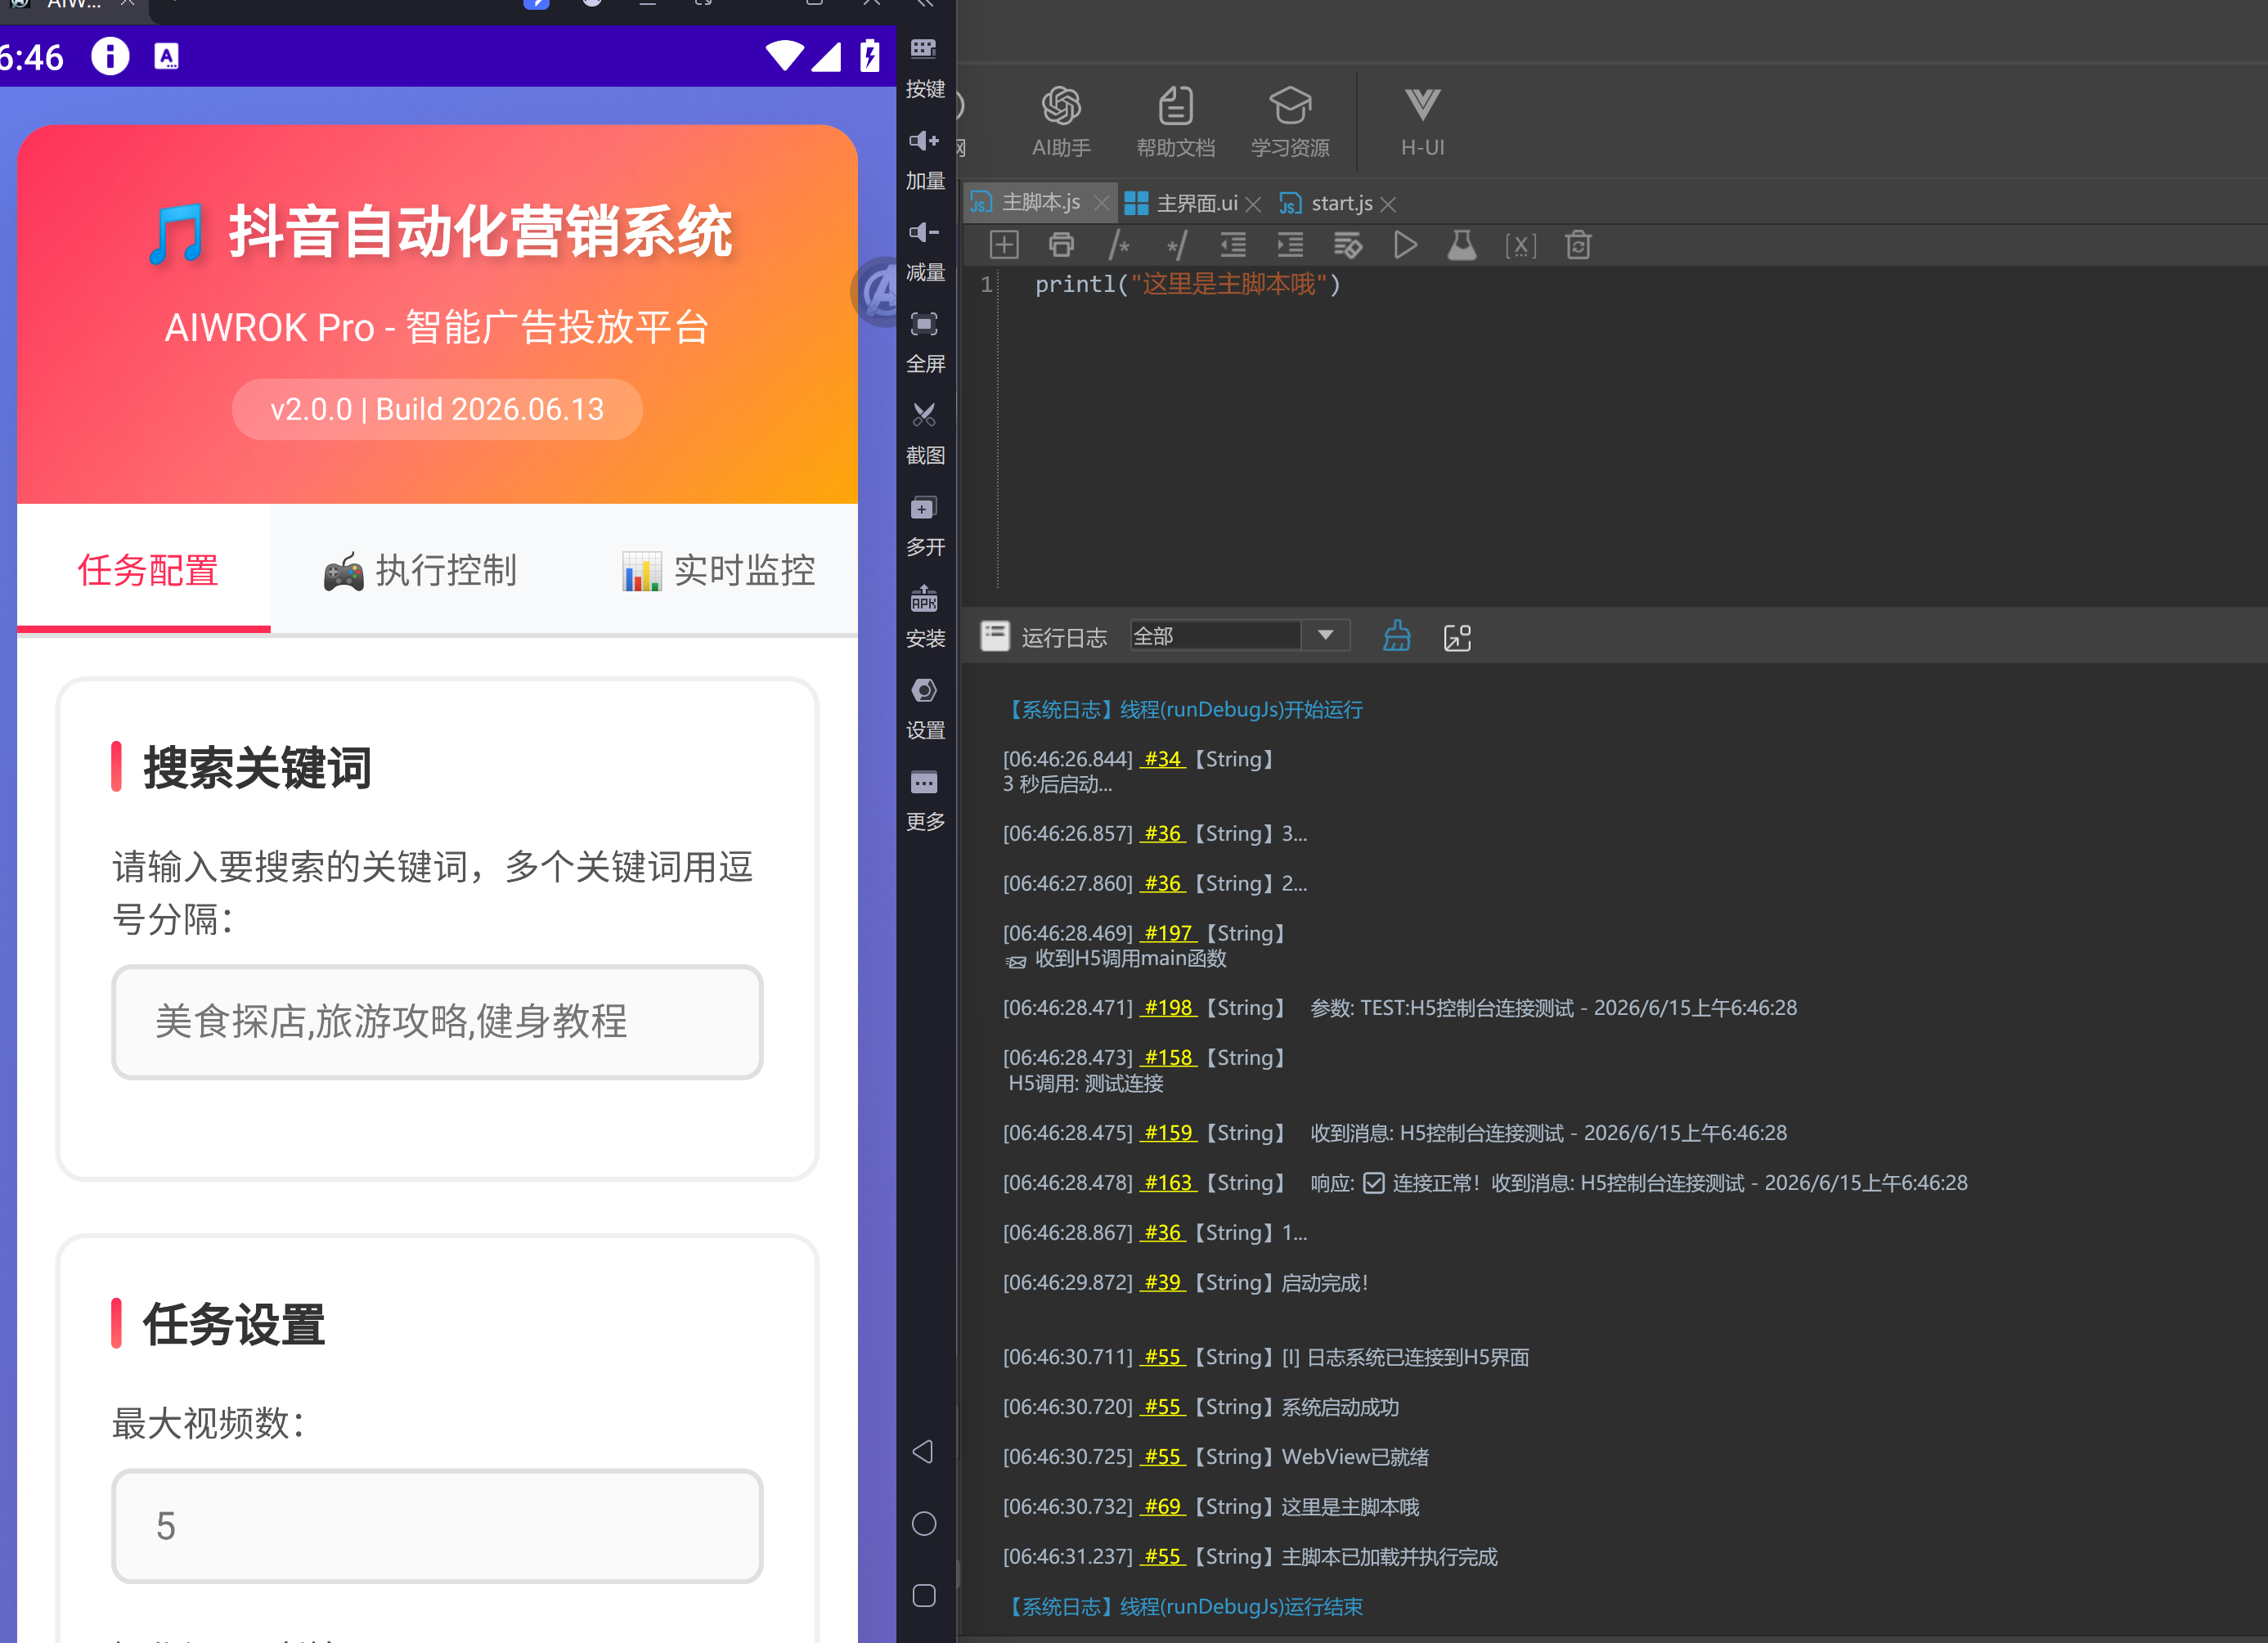This screenshot has height=1643, width=2268.
Task: Click the v2.0.0 build version badge
Action: 437,409
